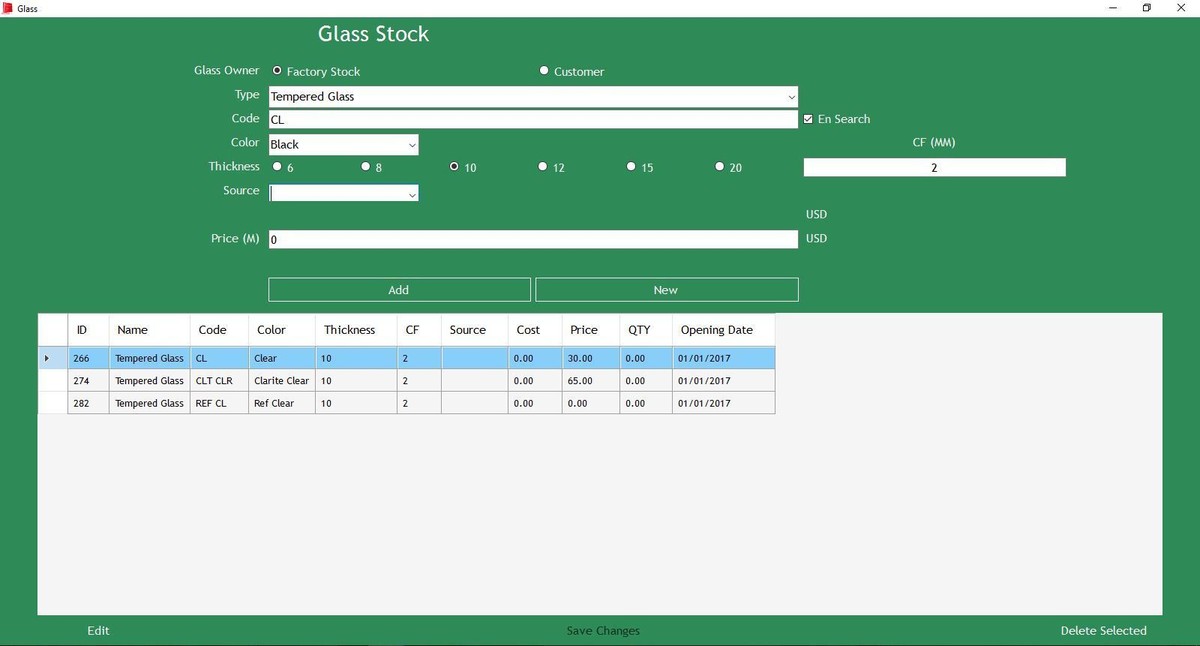This screenshot has width=1200, height=646.
Task: Click the row selector arrow for ID 266
Action: coord(47,358)
